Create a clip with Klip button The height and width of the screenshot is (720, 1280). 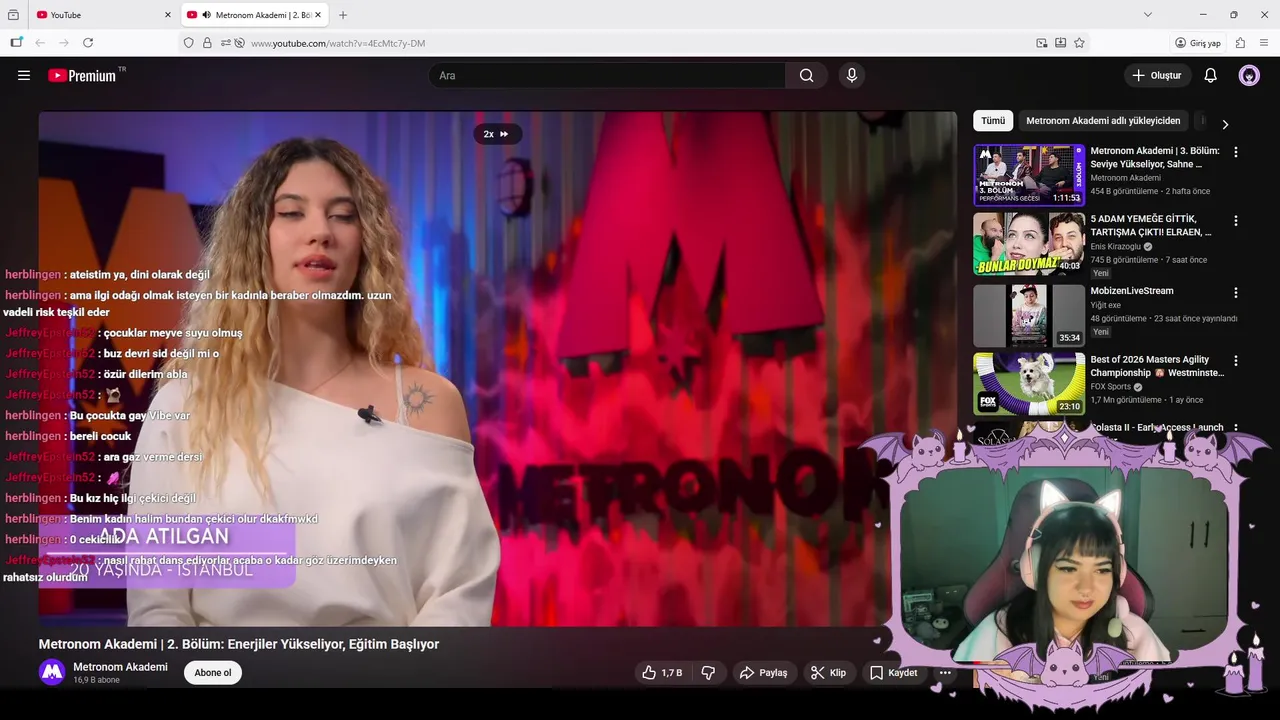point(828,673)
